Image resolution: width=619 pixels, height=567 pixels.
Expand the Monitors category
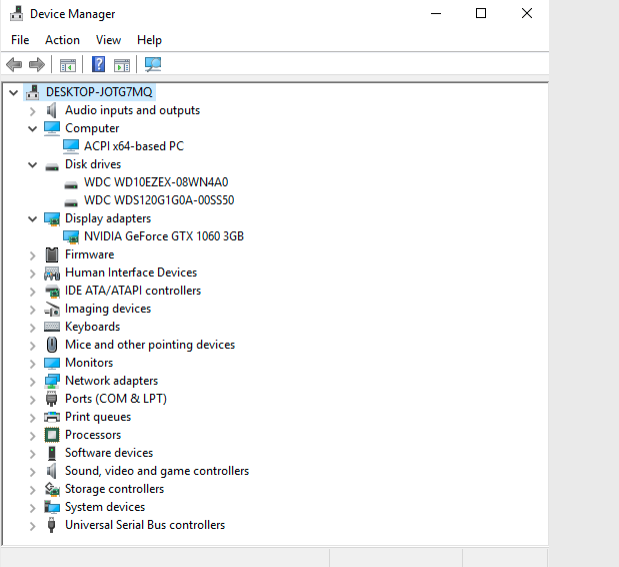(33, 364)
